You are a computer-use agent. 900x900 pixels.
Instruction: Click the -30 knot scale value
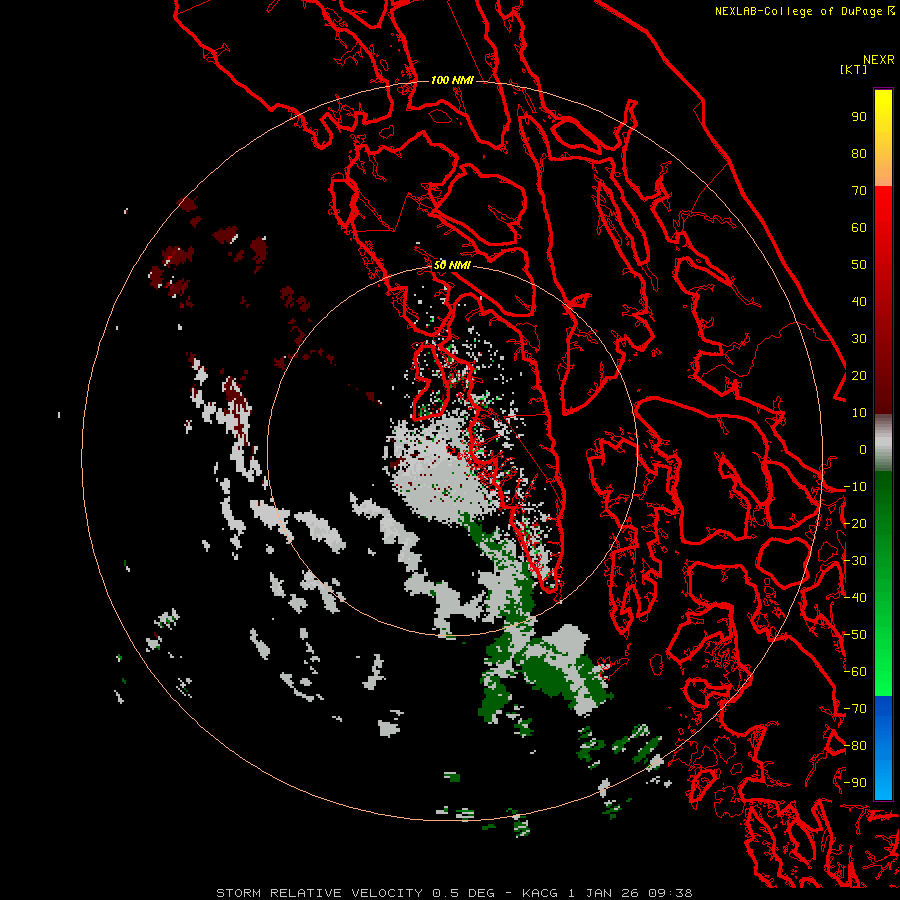pyautogui.click(x=855, y=561)
